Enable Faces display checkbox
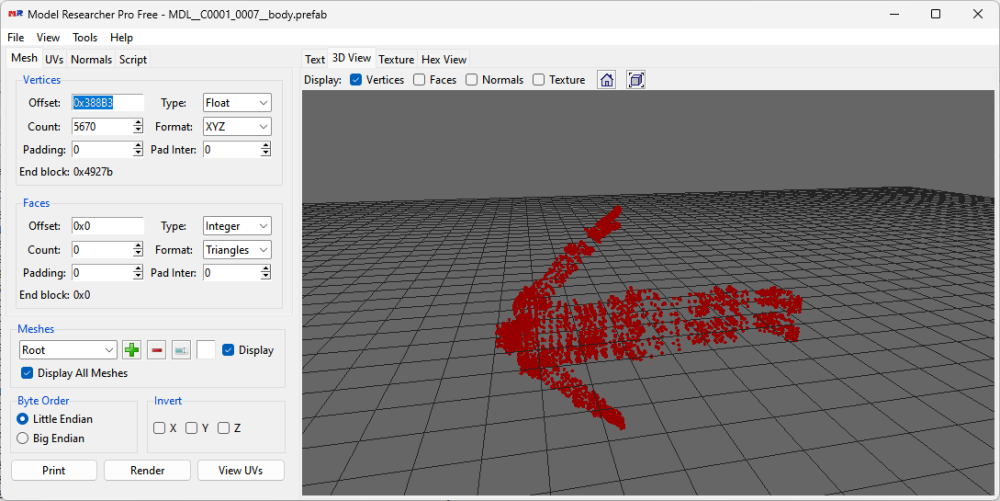The image size is (1000, 501). point(419,80)
